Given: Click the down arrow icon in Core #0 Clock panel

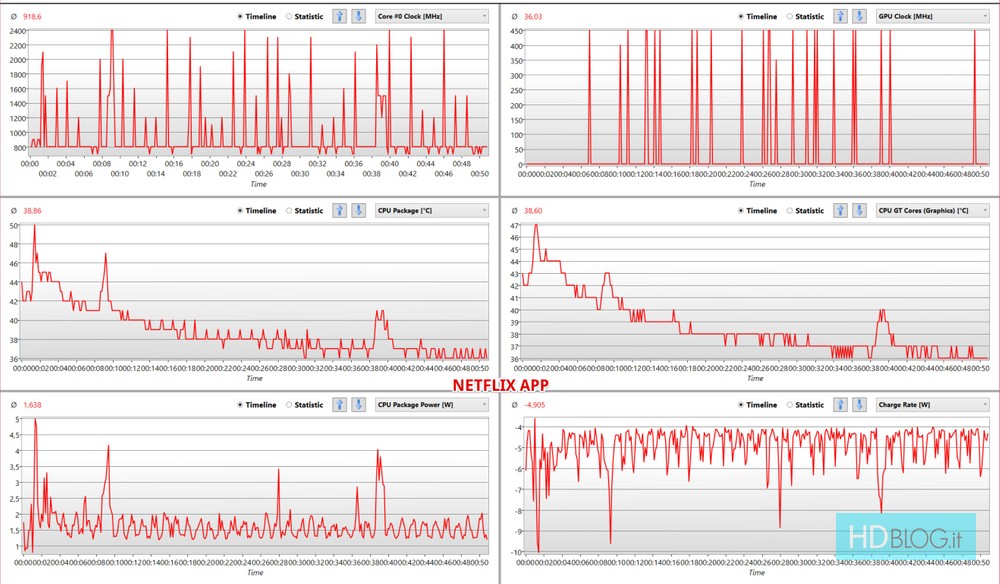Looking at the screenshot, I should (358, 16).
